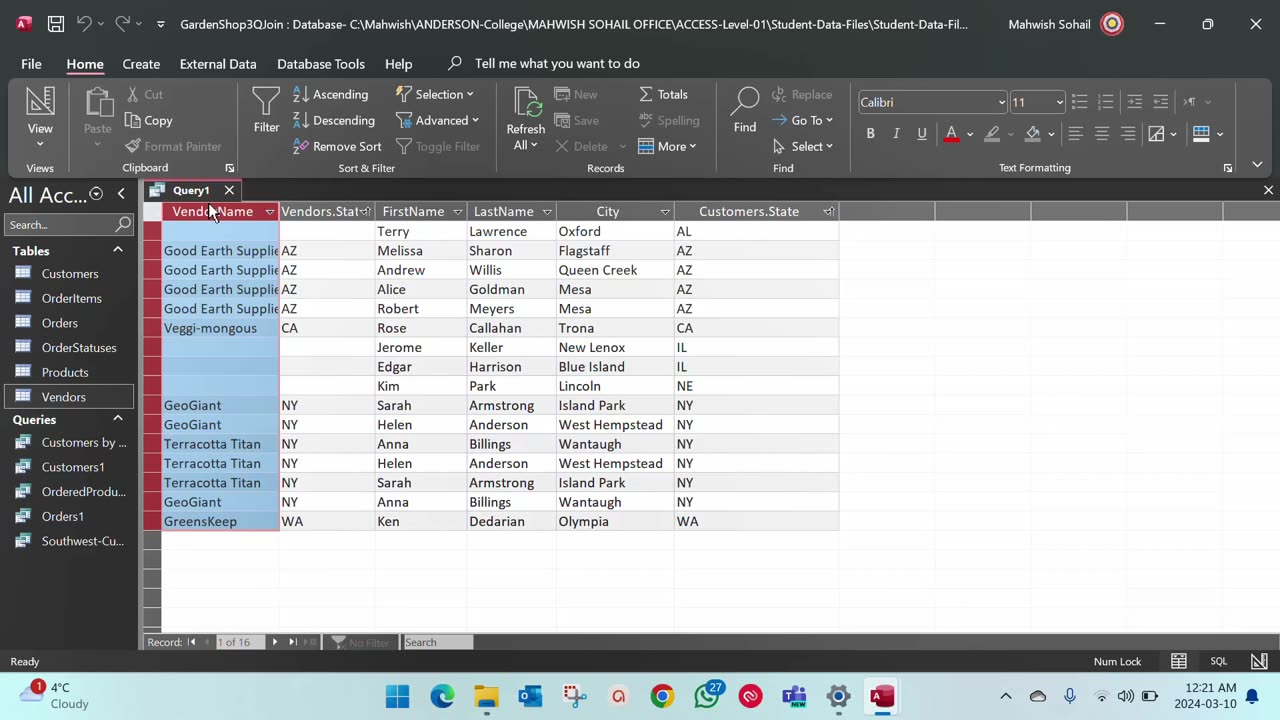Image resolution: width=1280 pixels, height=720 pixels.
Task: Collapse the Tables group in navigation pane
Action: [x=117, y=250]
